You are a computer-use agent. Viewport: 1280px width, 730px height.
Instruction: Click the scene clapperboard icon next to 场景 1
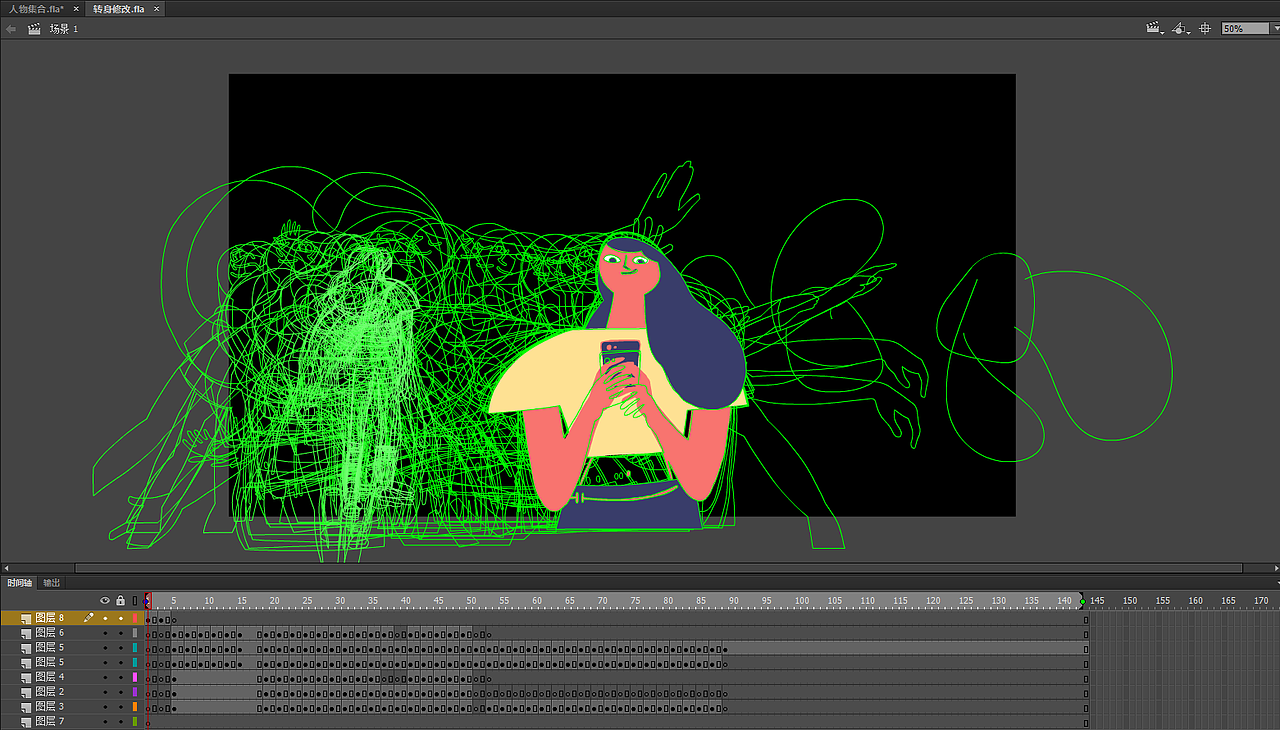tap(34, 29)
